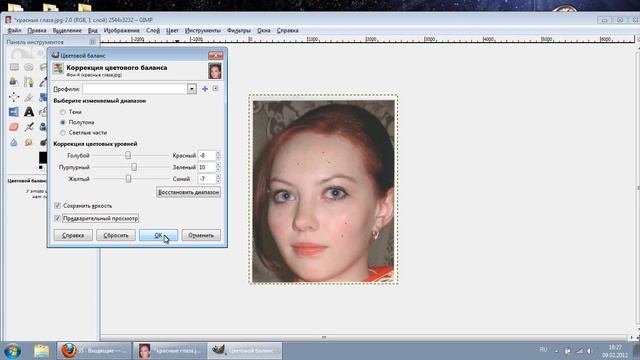This screenshot has height=360, width=640.
Task: Select the Eraser tool
Action: 14,127
